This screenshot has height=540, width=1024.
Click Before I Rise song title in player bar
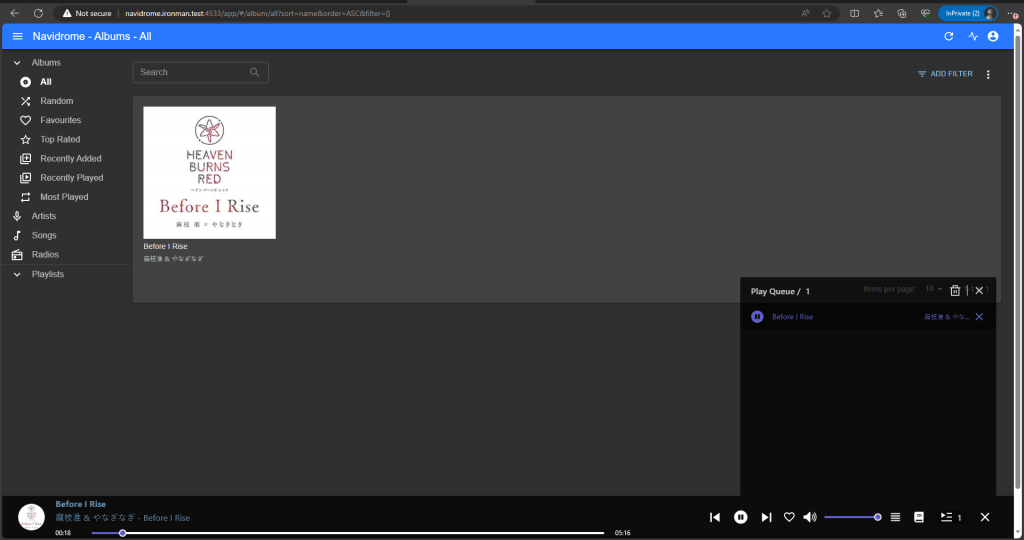pos(80,504)
